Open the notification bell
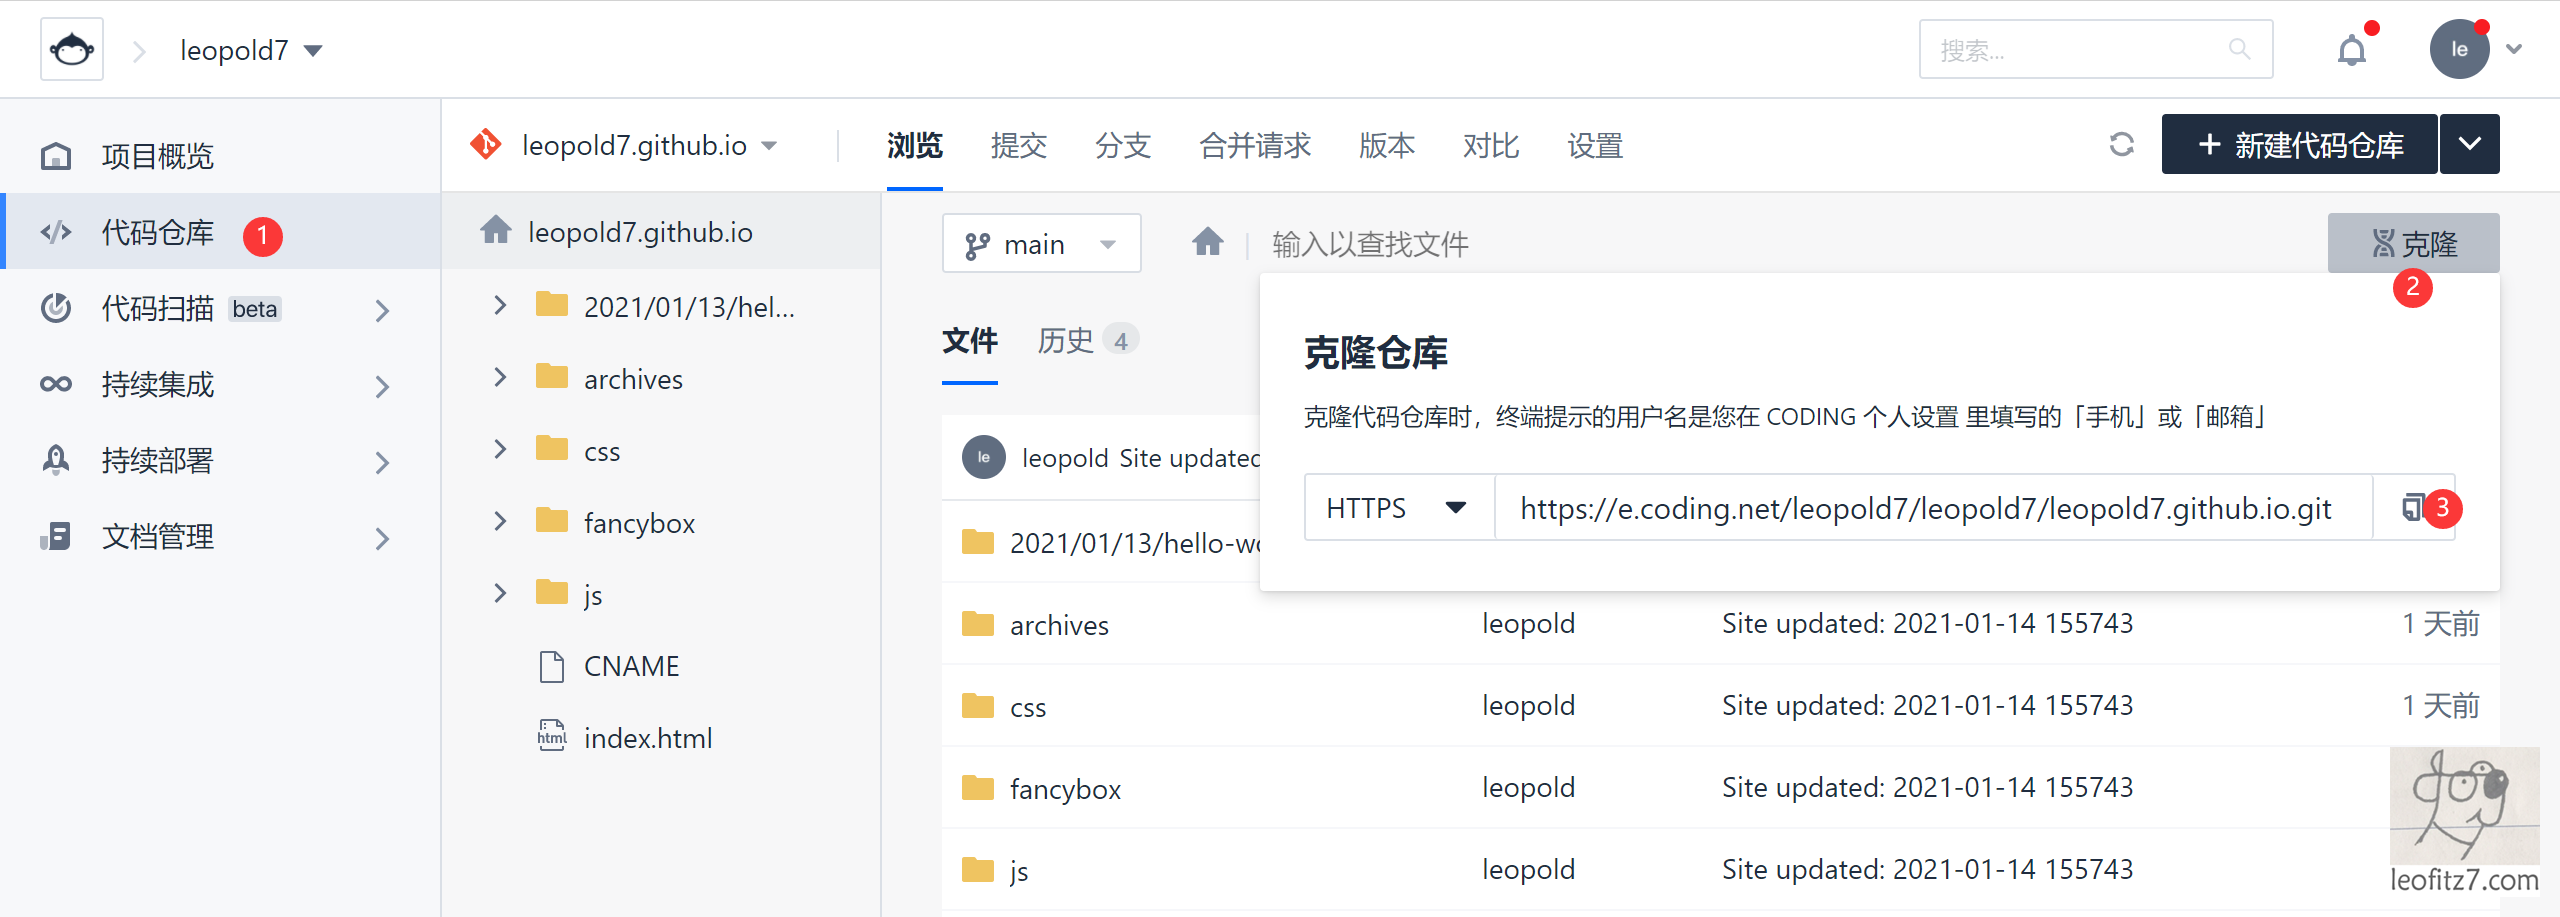 tap(2352, 48)
